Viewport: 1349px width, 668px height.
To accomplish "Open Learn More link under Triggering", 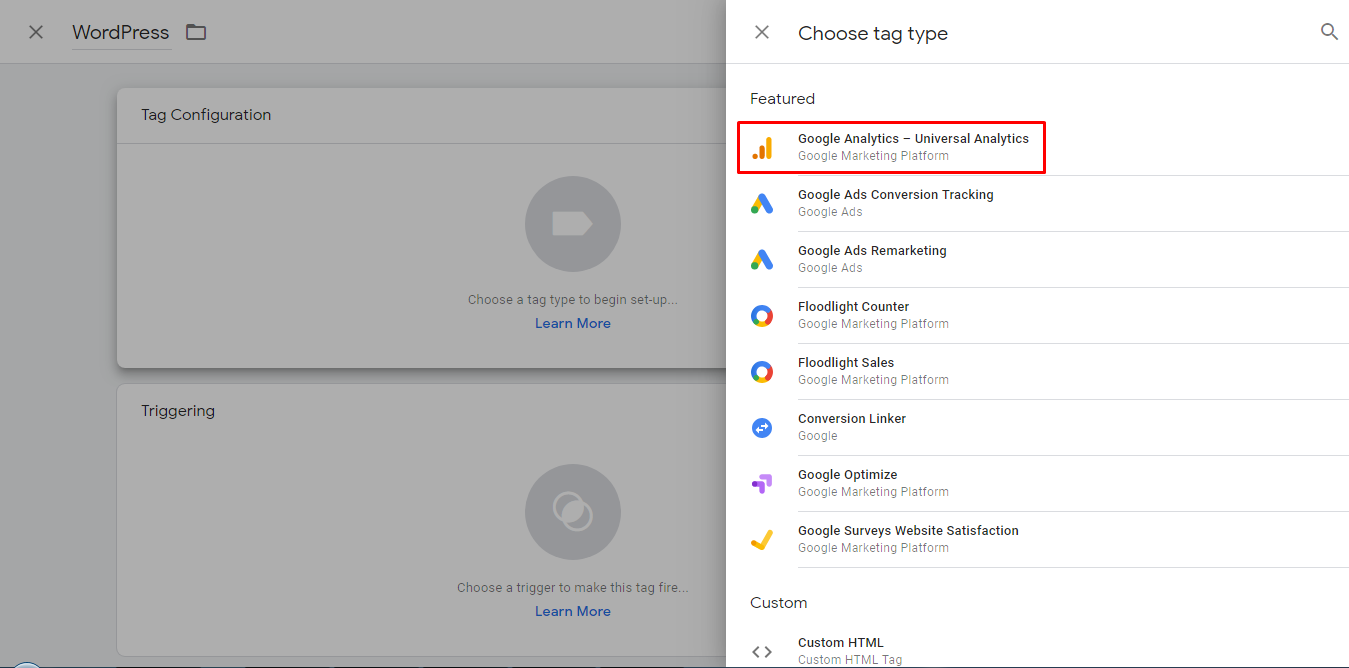I will (573, 611).
